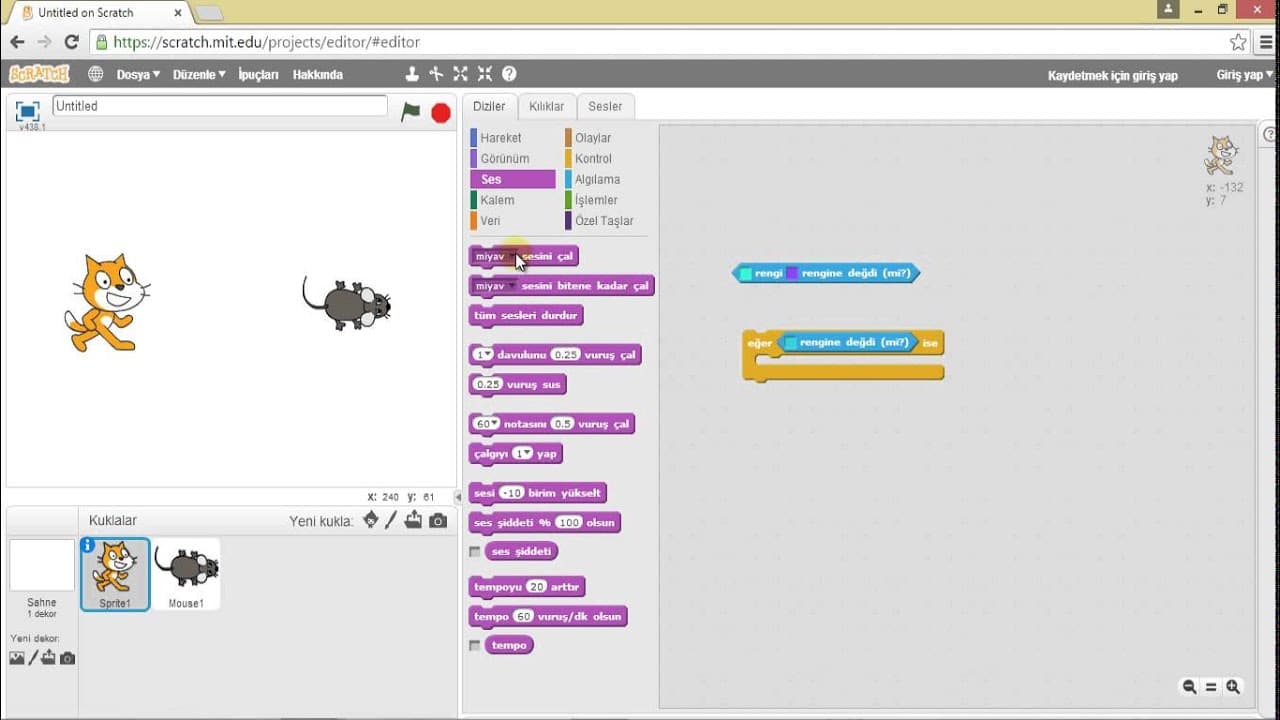This screenshot has height=720, width=1280.
Task: Click the browser address bar
Action: (660, 42)
